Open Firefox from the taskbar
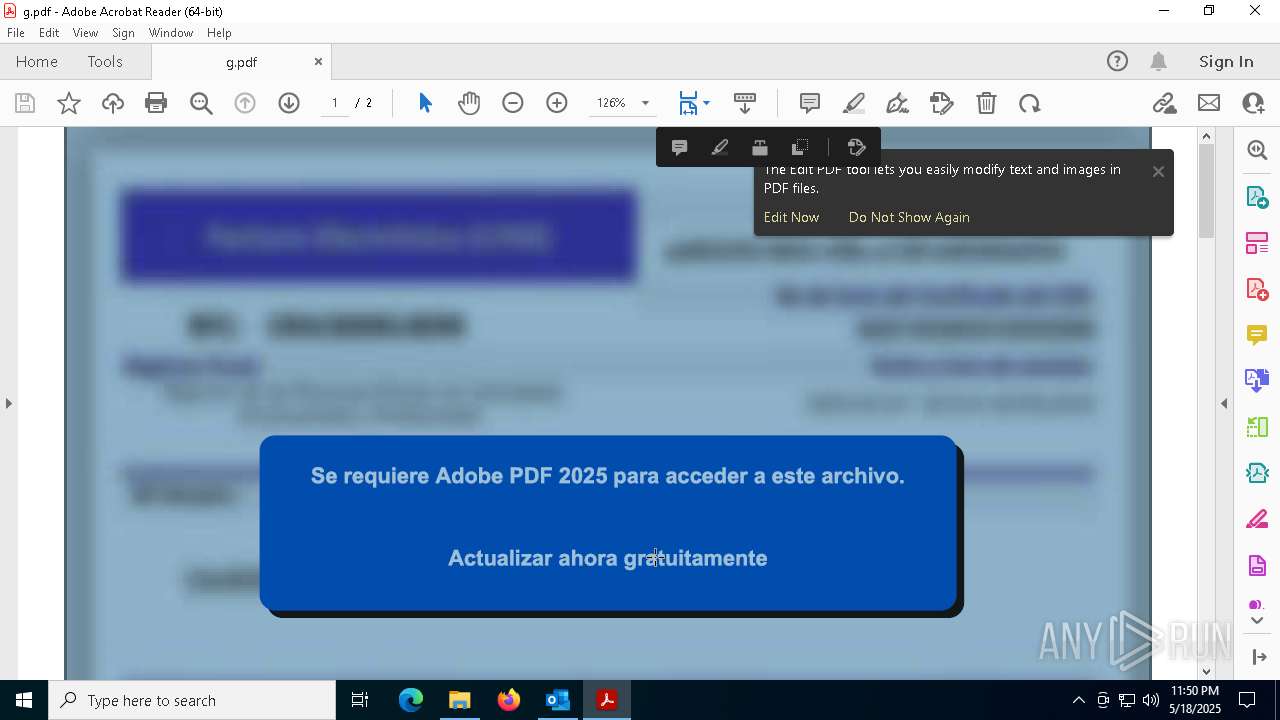The height and width of the screenshot is (720, 1280). pos(509,700)
